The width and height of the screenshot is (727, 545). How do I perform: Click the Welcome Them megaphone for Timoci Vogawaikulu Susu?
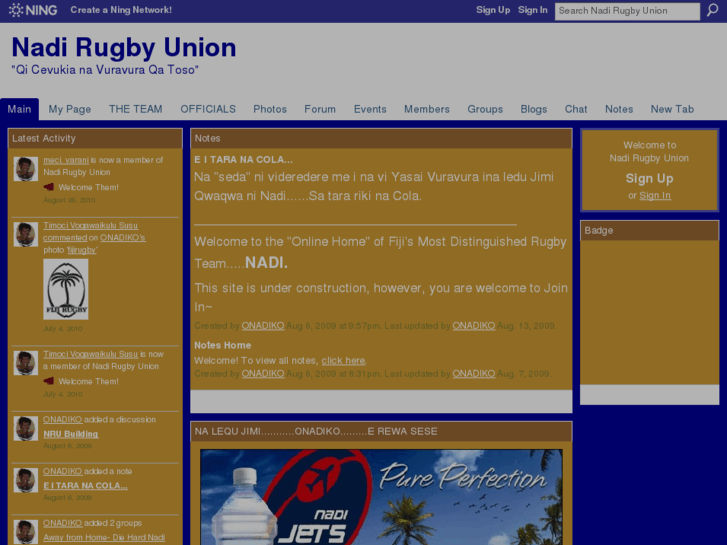[49, 381]
